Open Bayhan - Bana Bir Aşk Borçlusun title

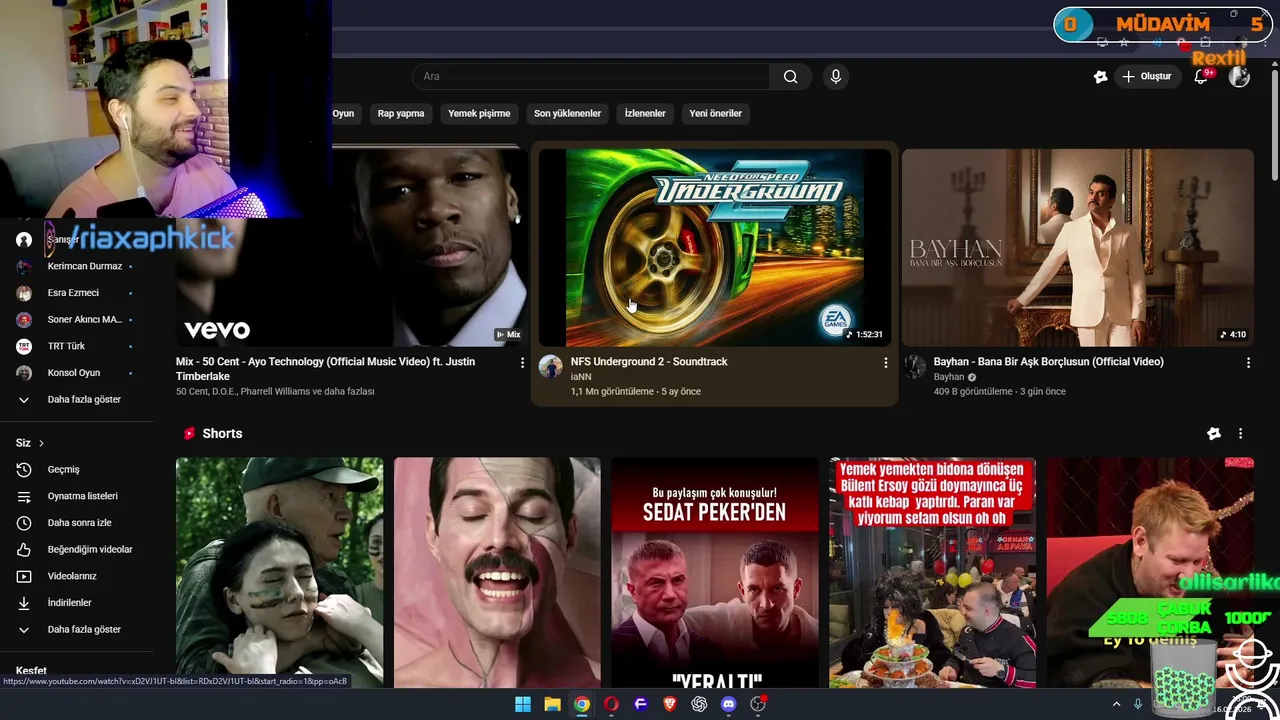pos(1049,362)
